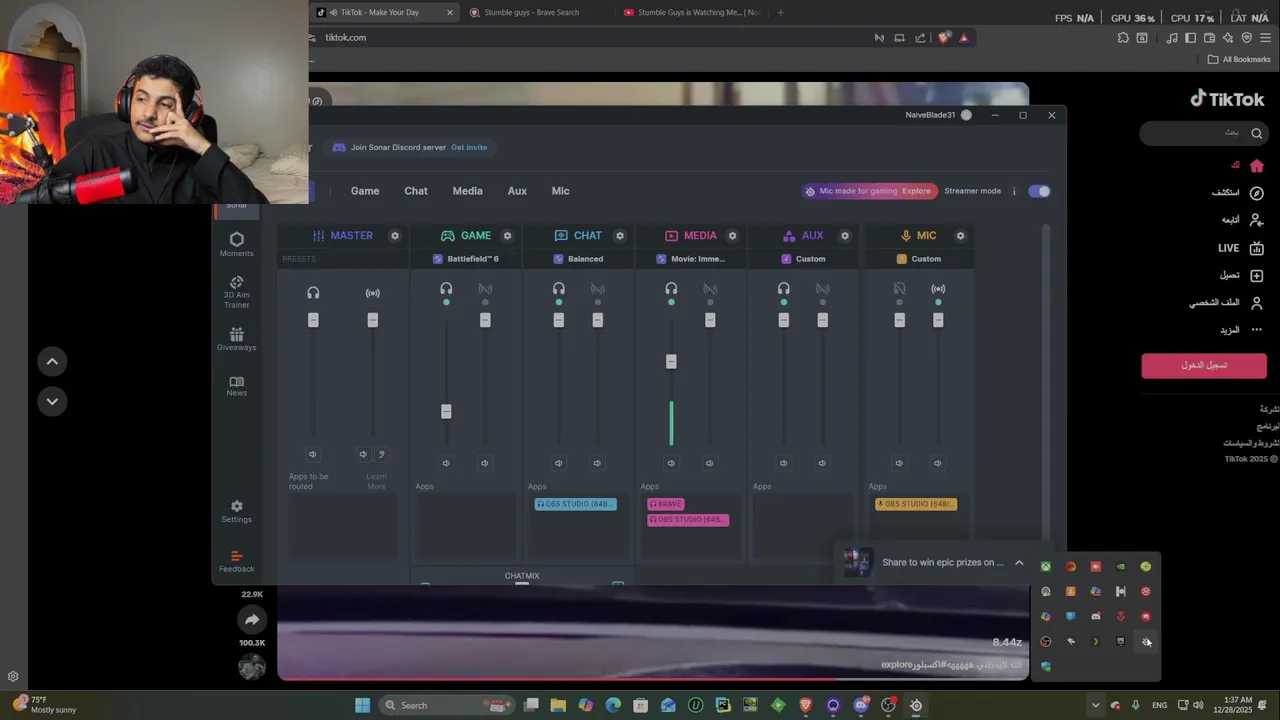Mute AUX headphone output

point(783,463)
